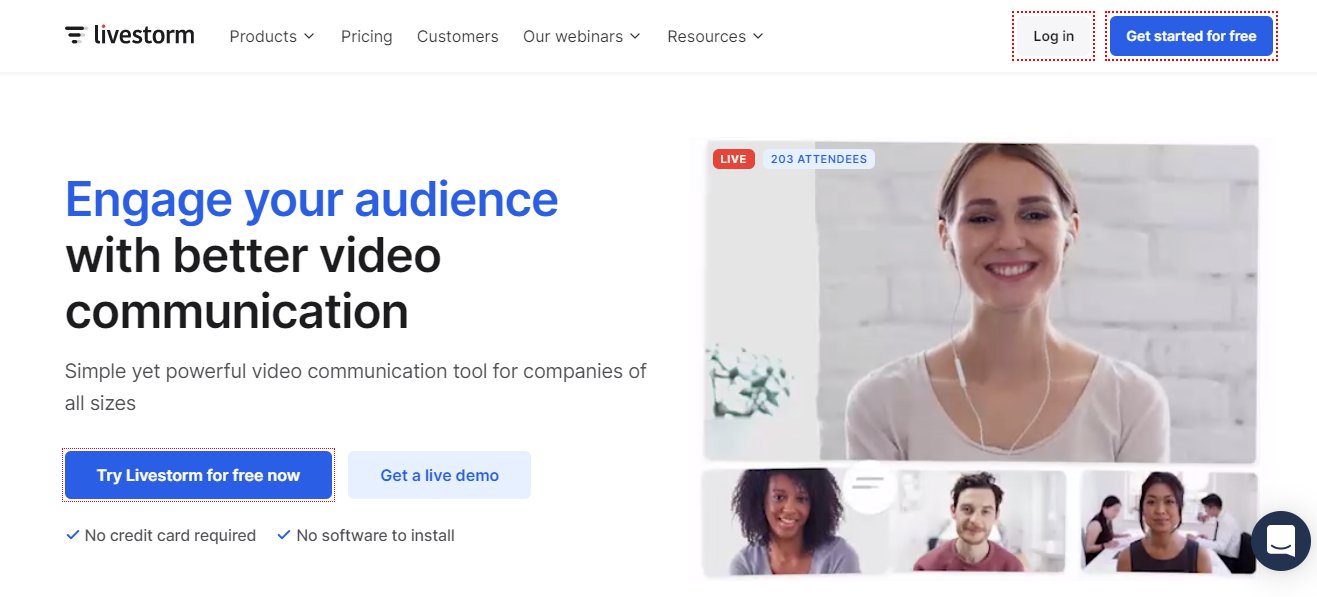The image size is (1317, 597).
Task: Expand the Products dropdown menu
Action: click(x=271, y=36)
